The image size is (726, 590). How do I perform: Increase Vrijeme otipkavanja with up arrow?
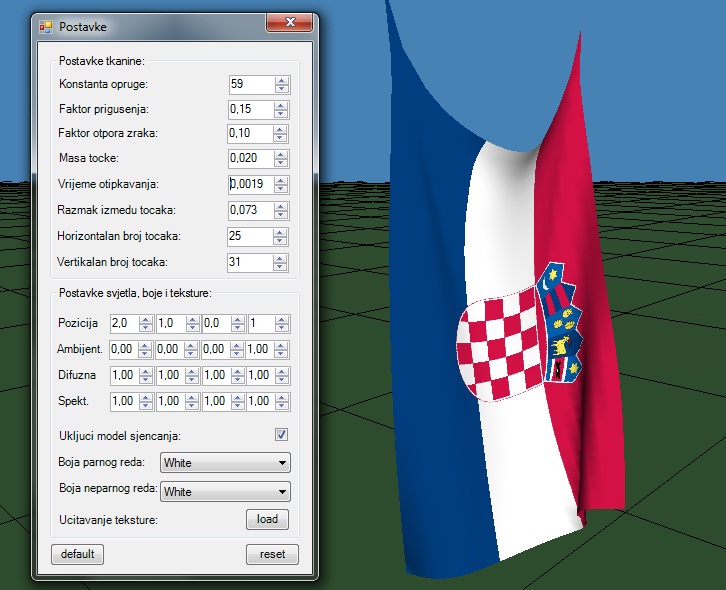(x=281, y=181)
